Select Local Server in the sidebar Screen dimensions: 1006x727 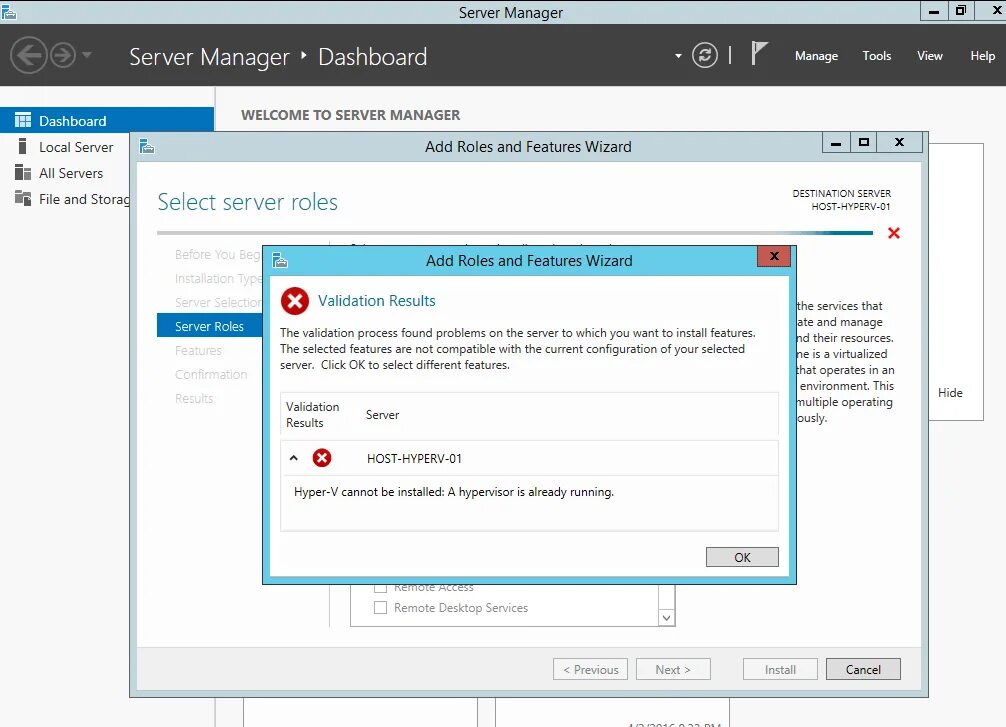click(76, 147)
